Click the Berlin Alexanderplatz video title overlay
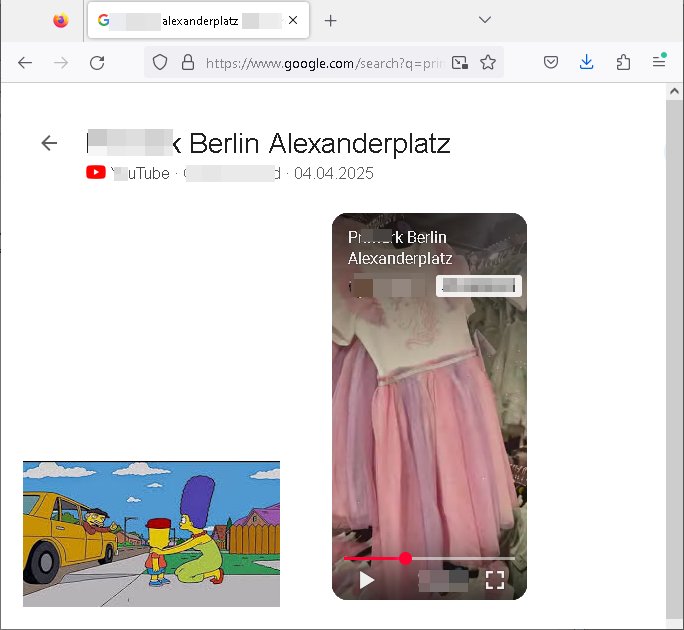The width and height of the screenshot is (684, 630). click(398, 247)
